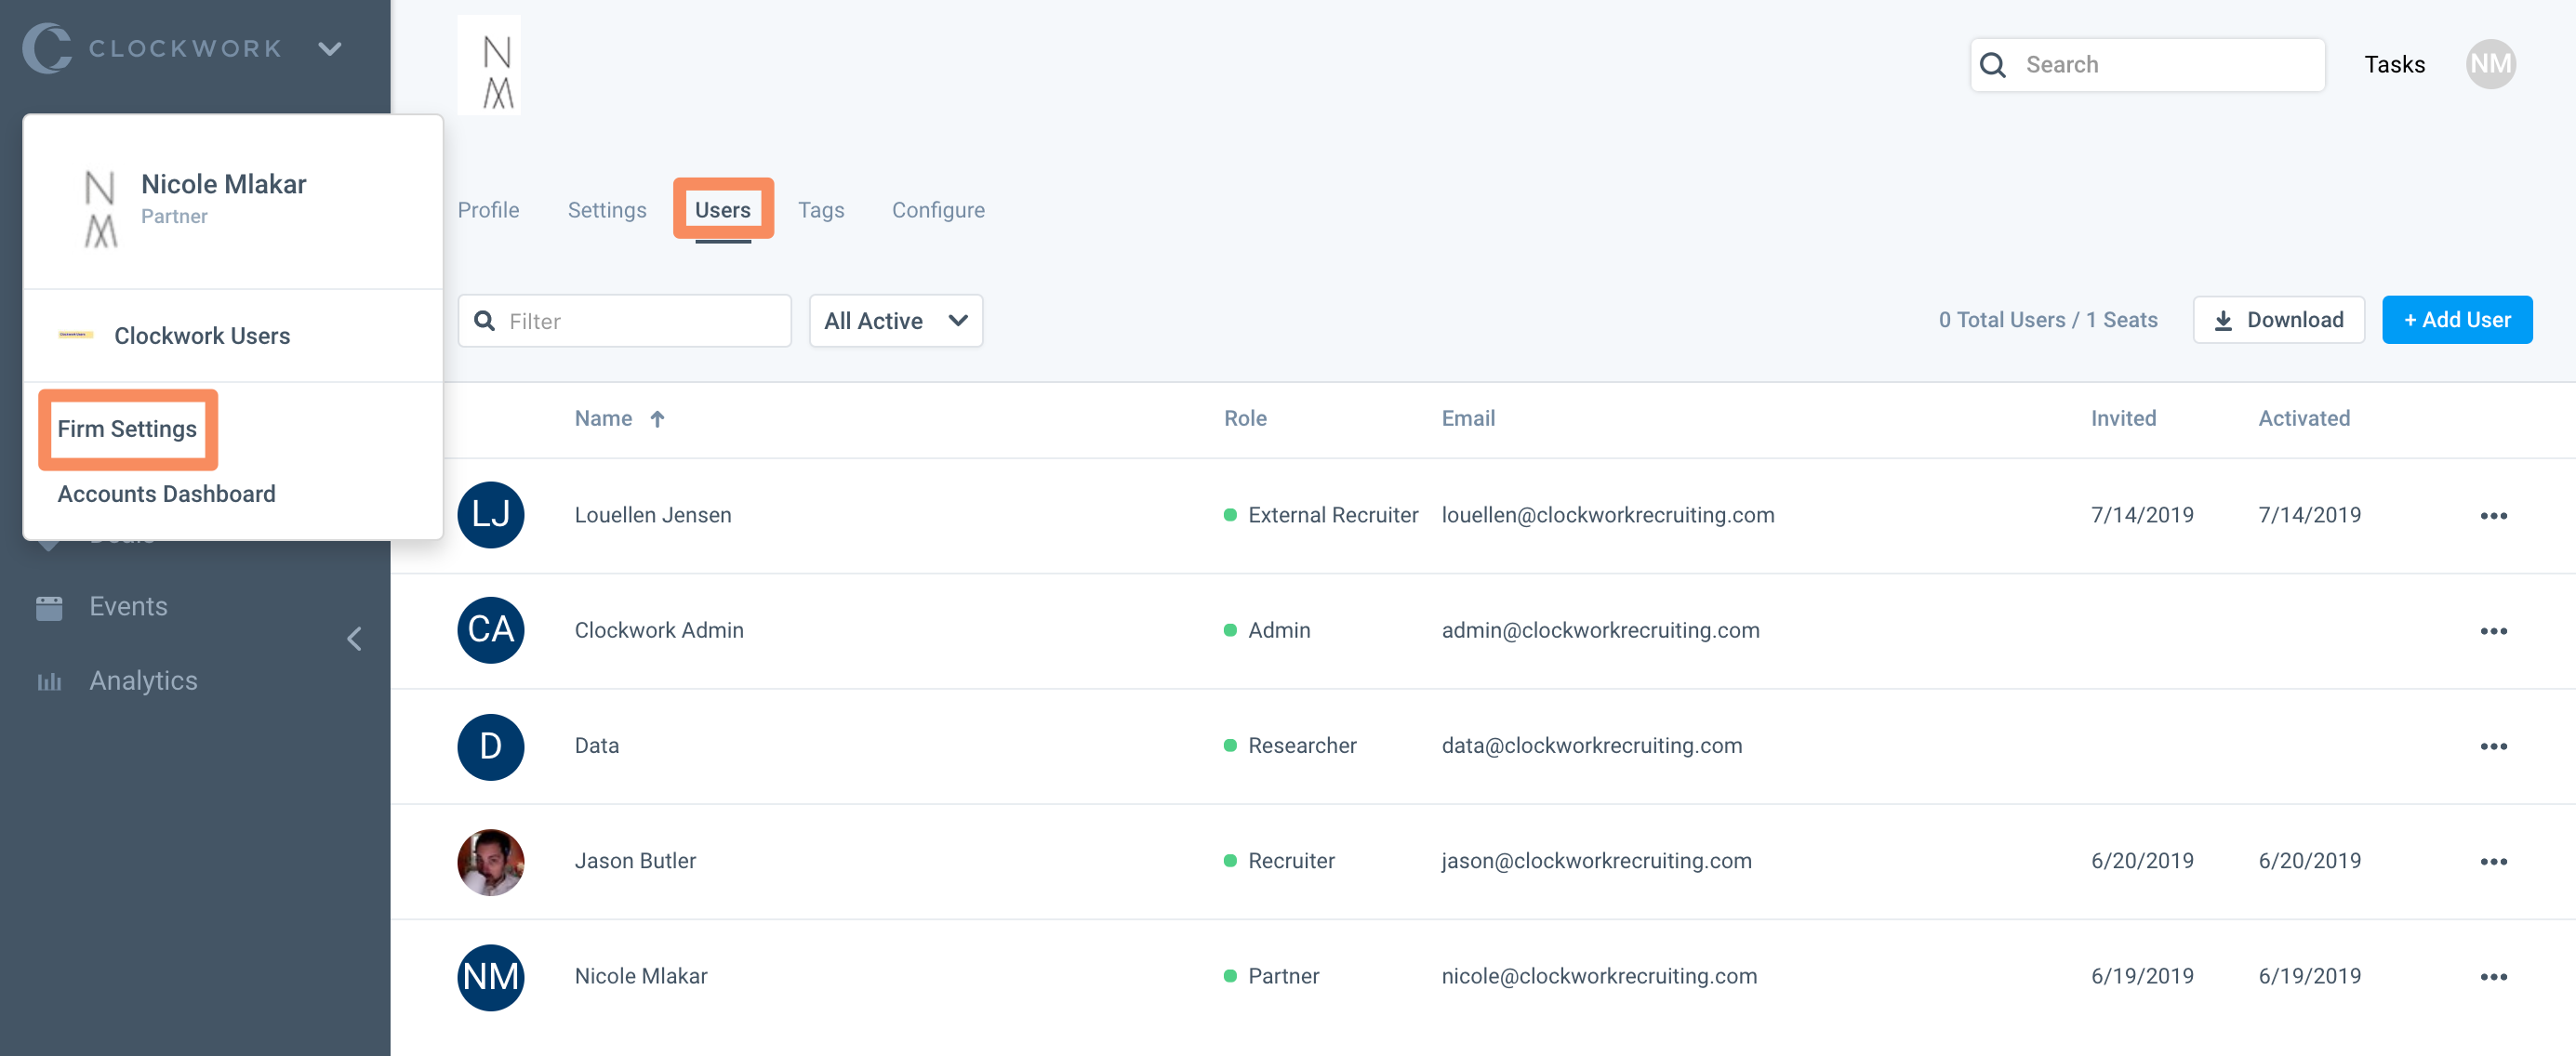
Task: Open options menu for Clockwork Admin row
Action: pos(2493,631)
